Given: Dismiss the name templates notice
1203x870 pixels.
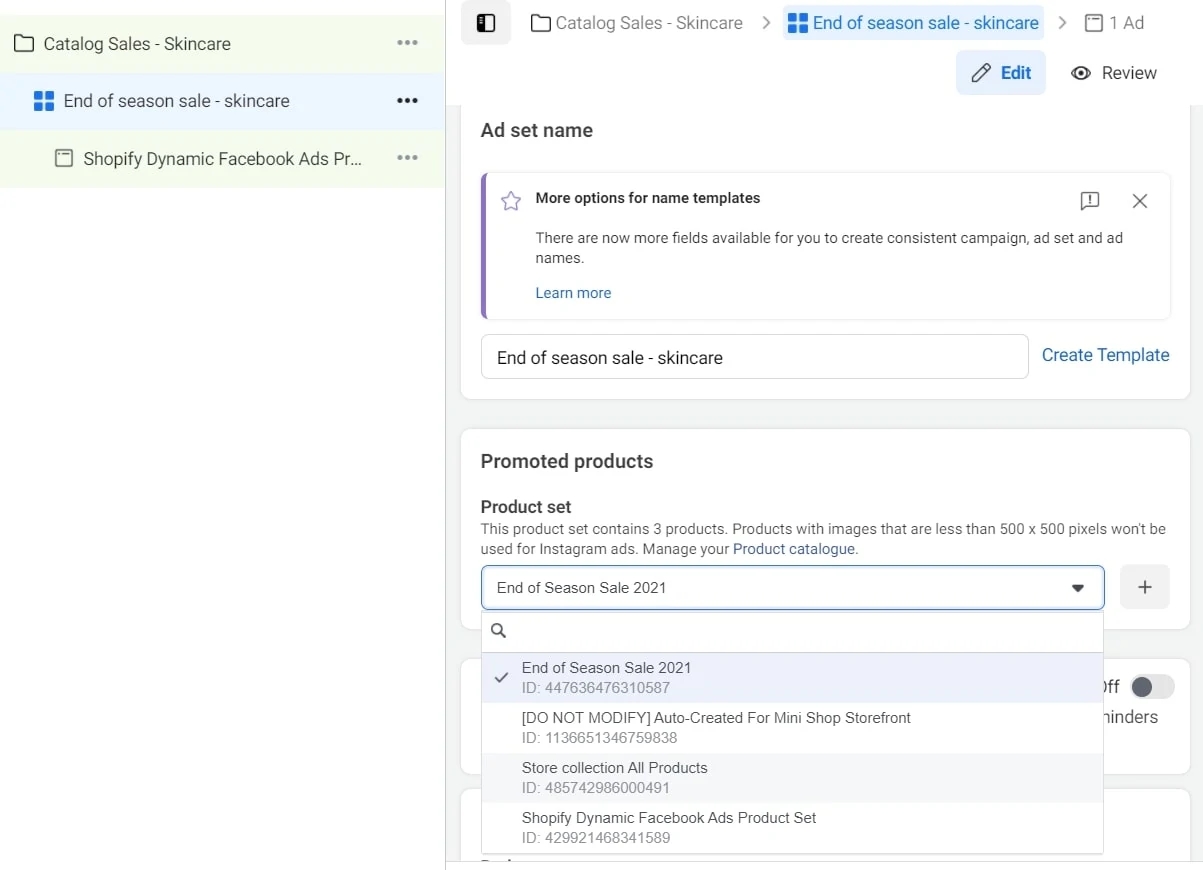Looking at the screenshot, I should coord(1139,201).
